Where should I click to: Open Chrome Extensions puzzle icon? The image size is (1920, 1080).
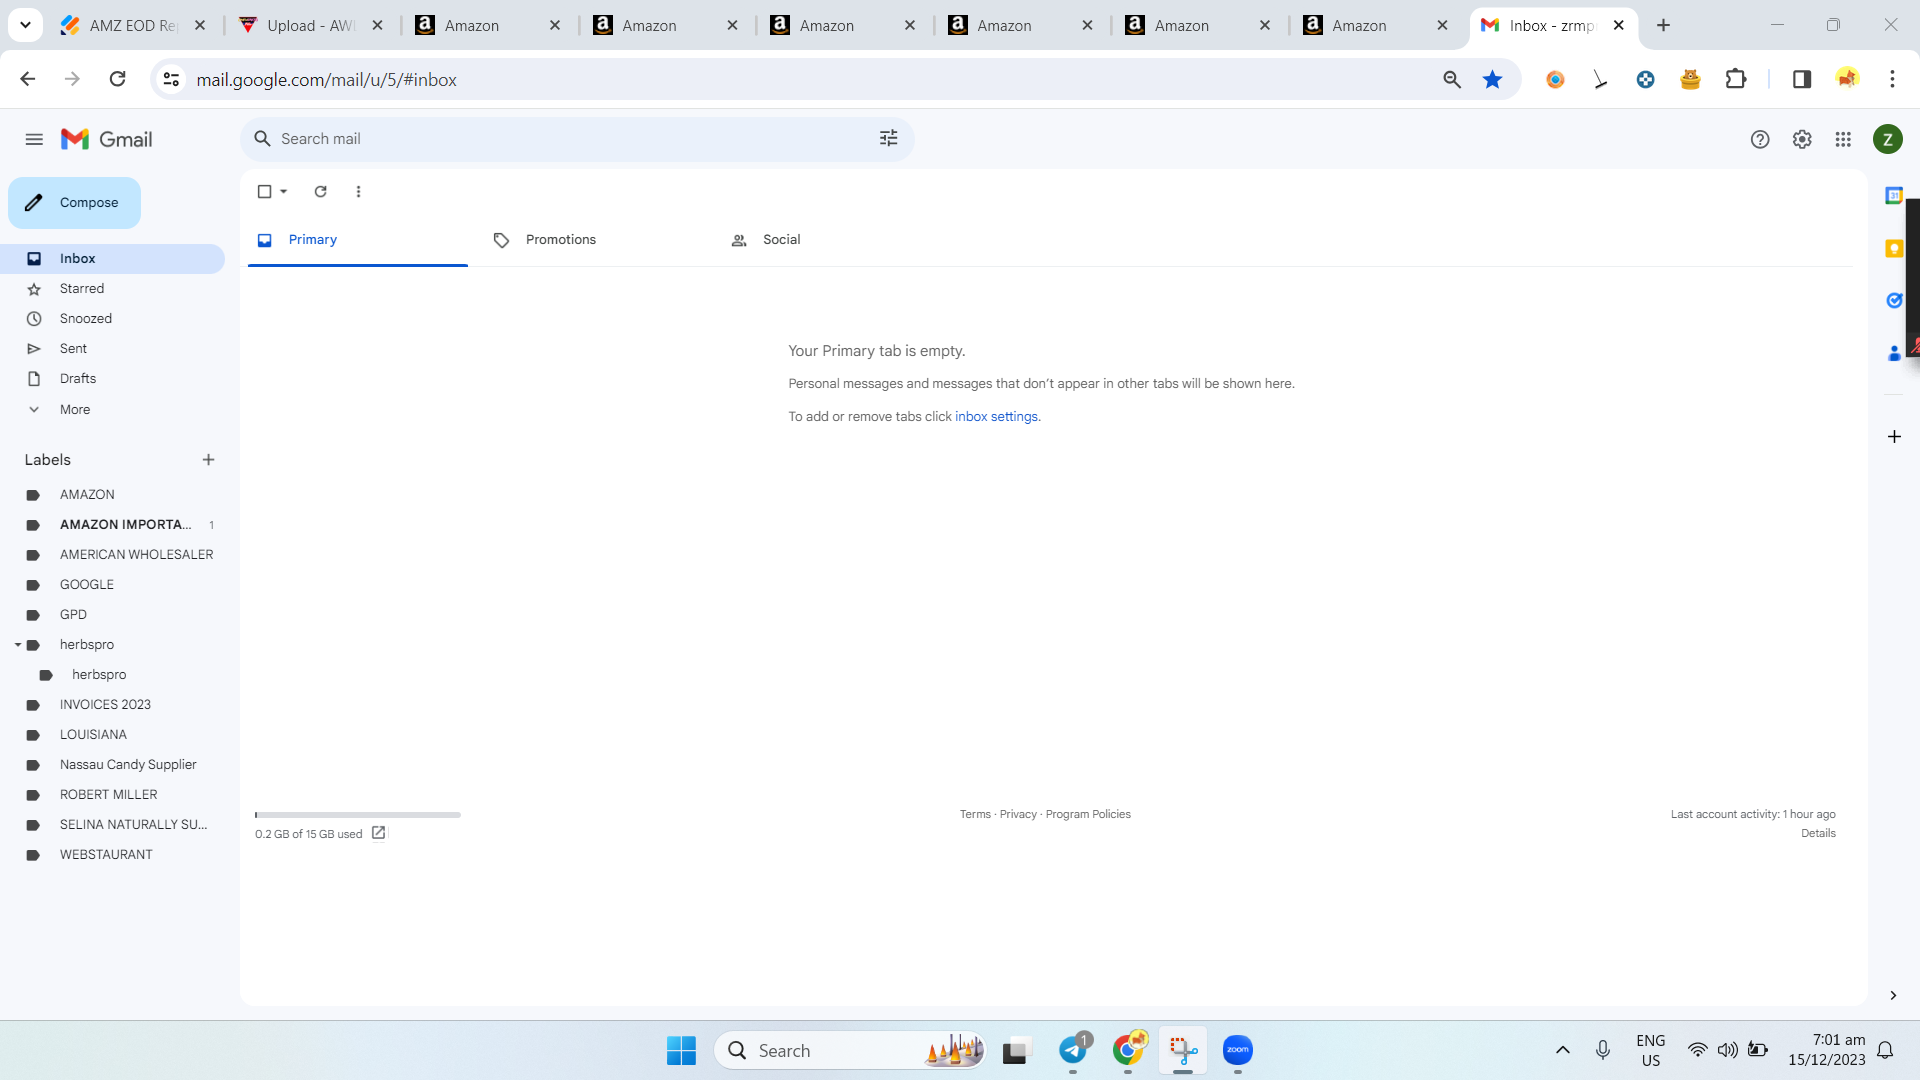1736,79
